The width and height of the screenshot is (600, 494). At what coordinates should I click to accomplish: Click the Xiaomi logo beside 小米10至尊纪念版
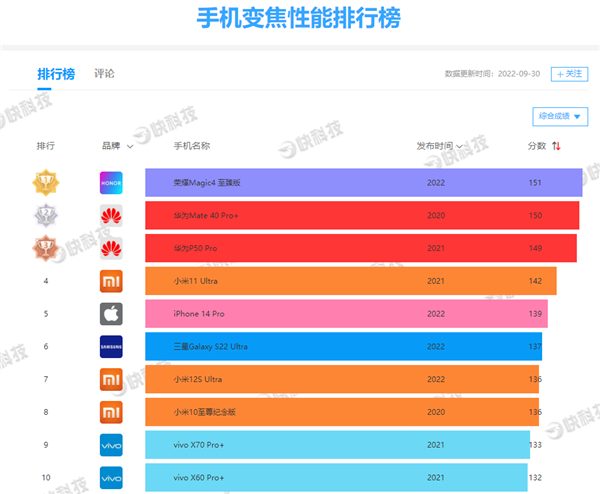pyautogui.click(x=111, y=412)
